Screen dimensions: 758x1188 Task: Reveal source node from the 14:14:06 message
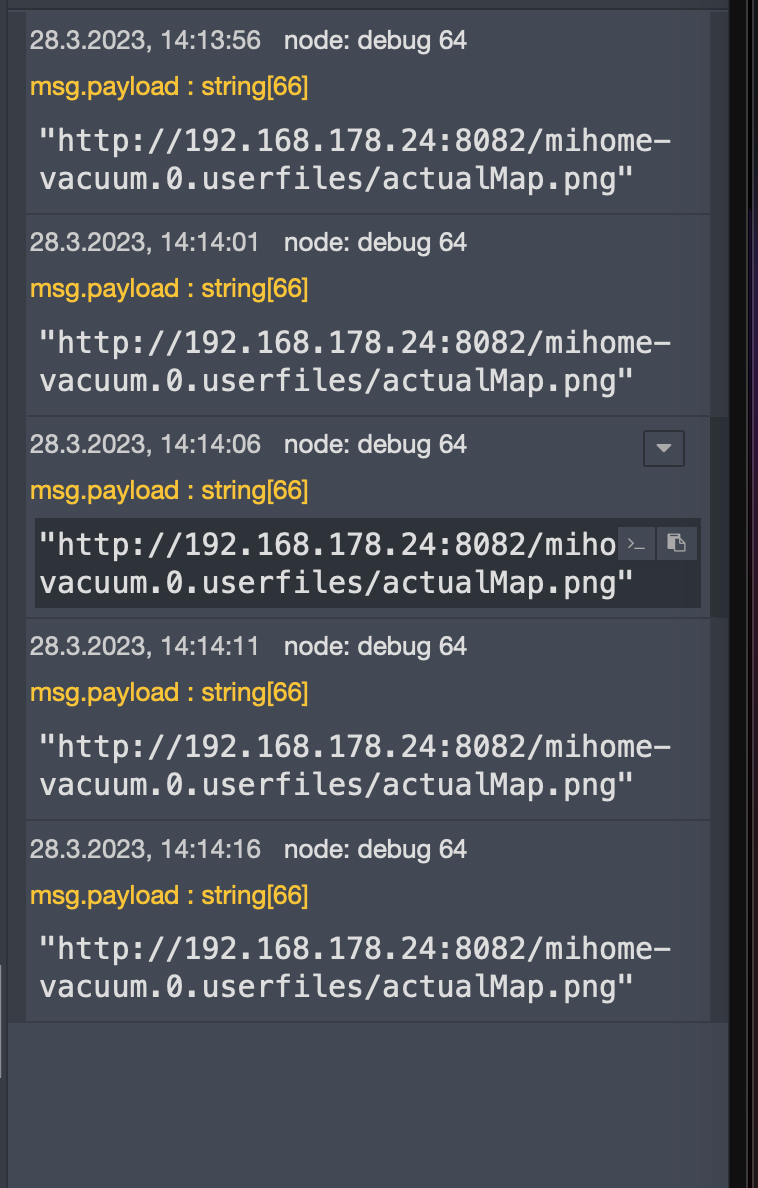point(375,444)
